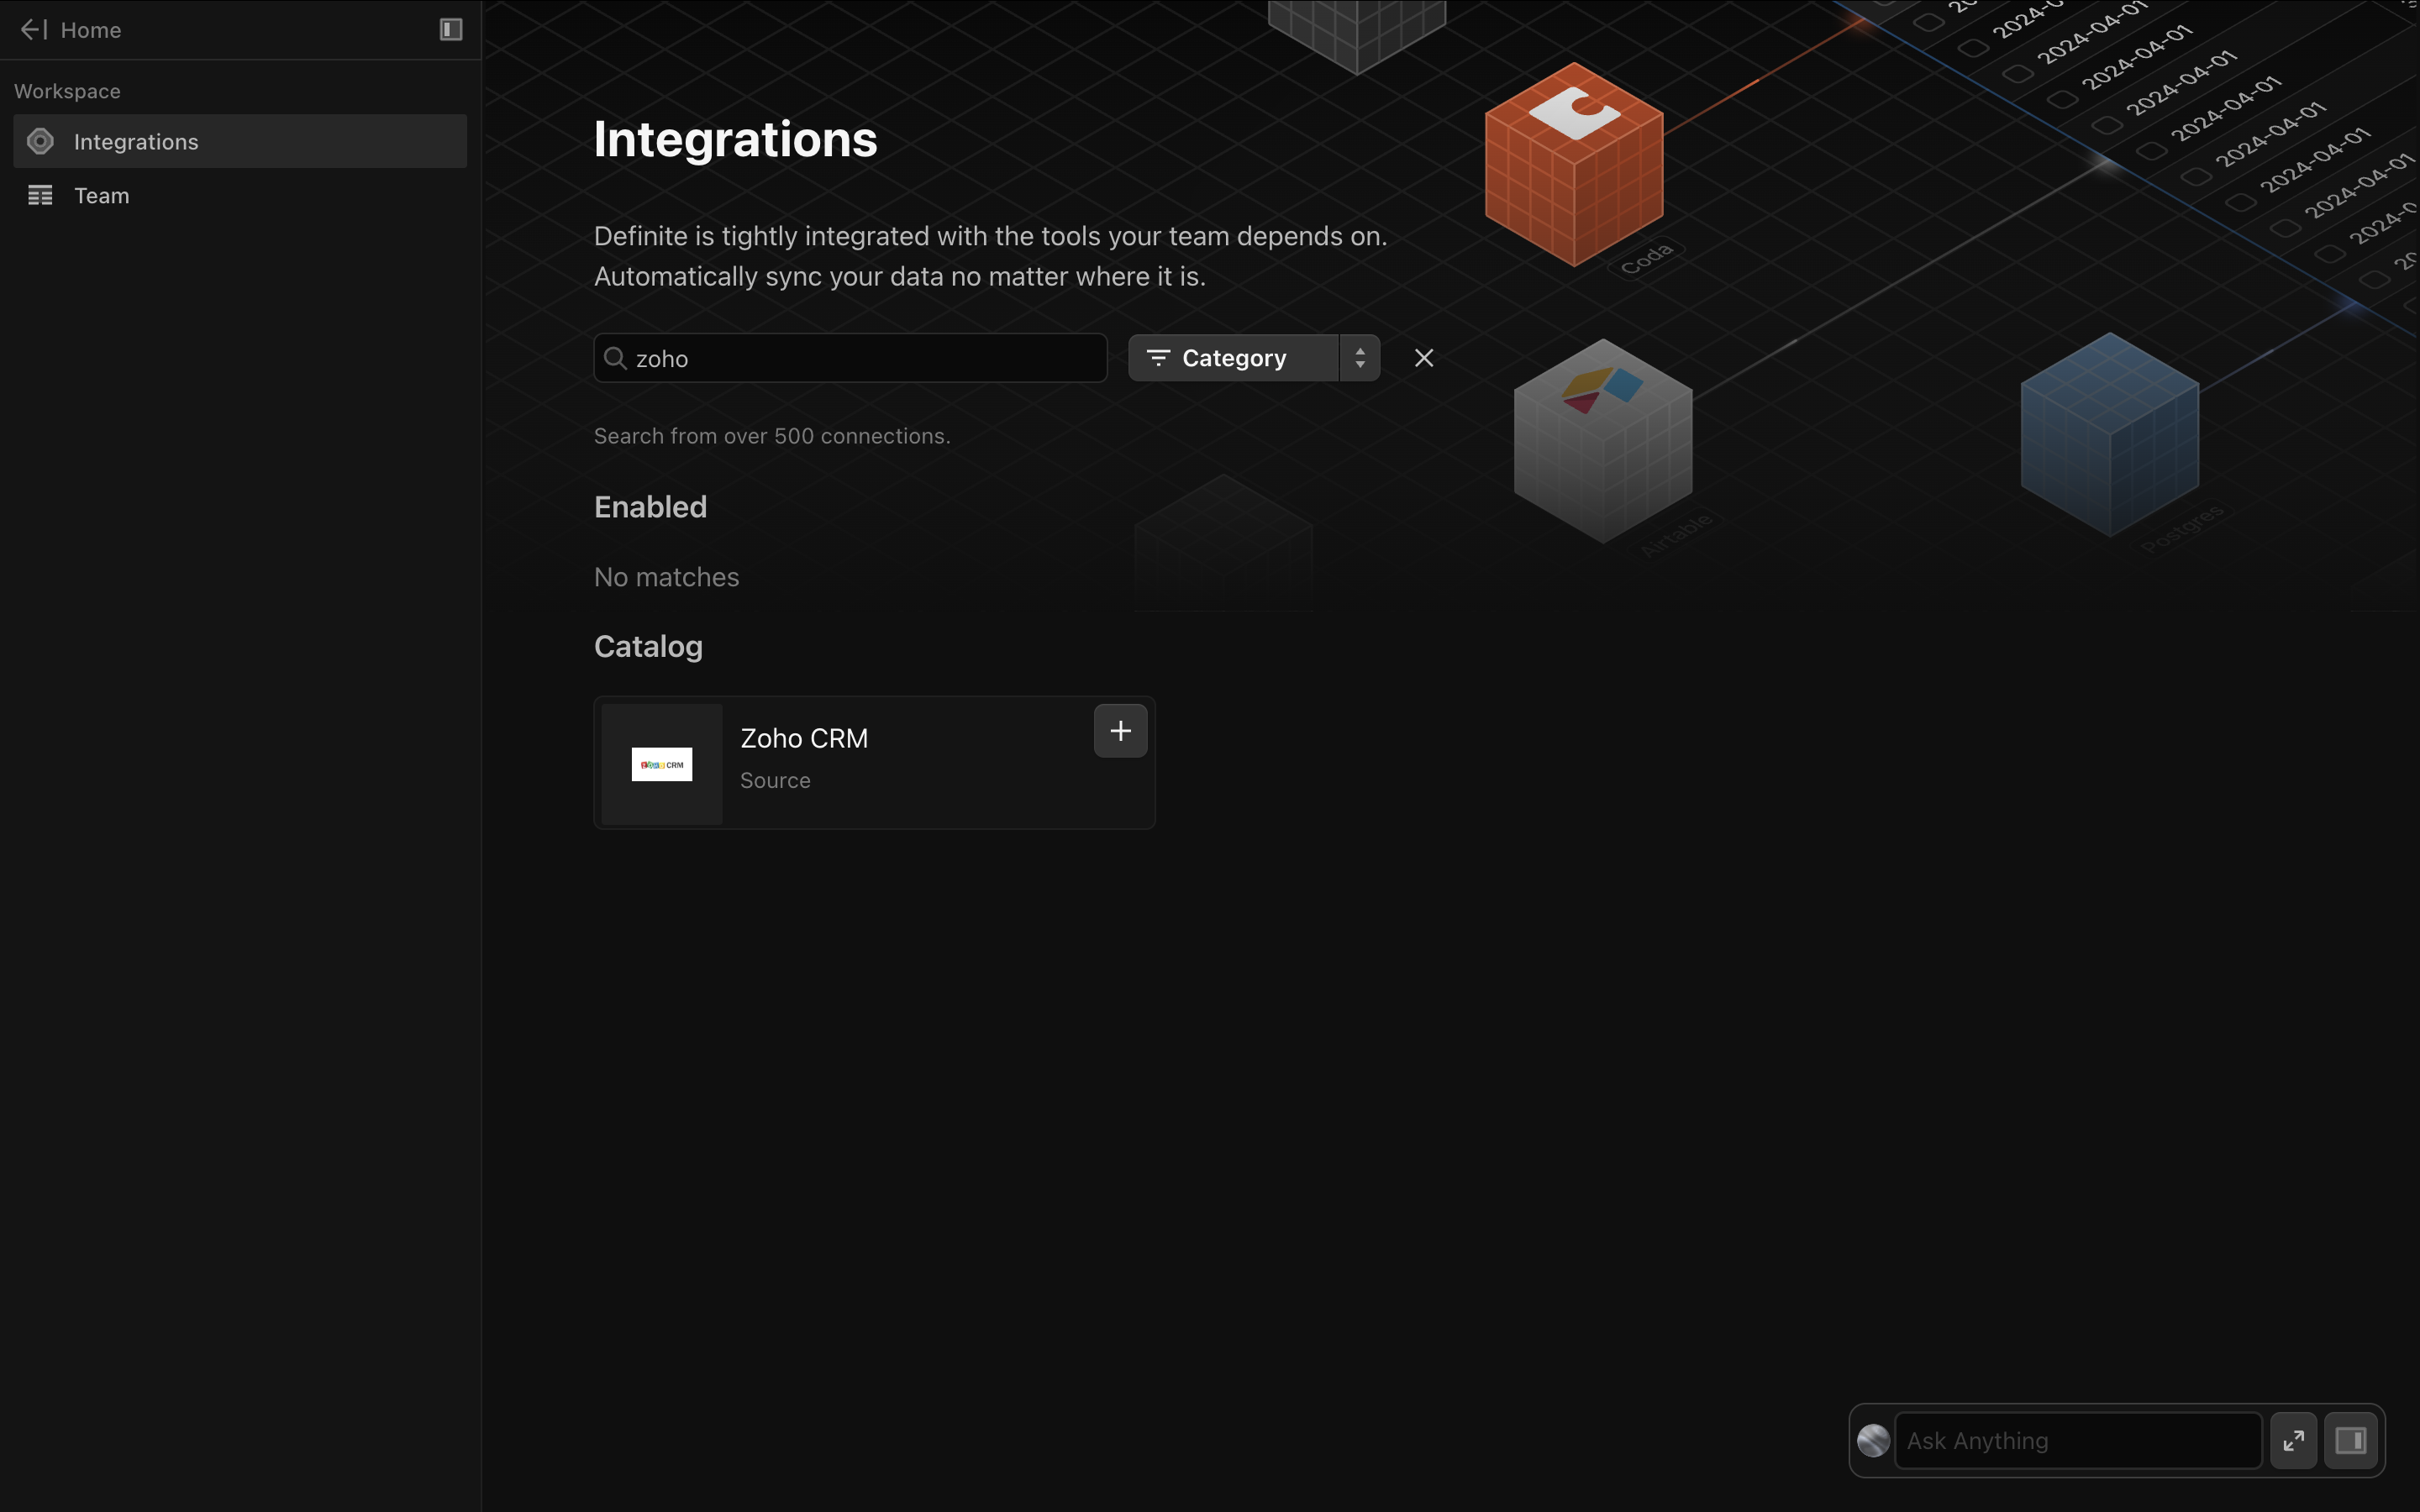Click the Integrations hexagon icon in sidebar
The width and height of the screenshot is (2420, 1512).
pos(40,142)
